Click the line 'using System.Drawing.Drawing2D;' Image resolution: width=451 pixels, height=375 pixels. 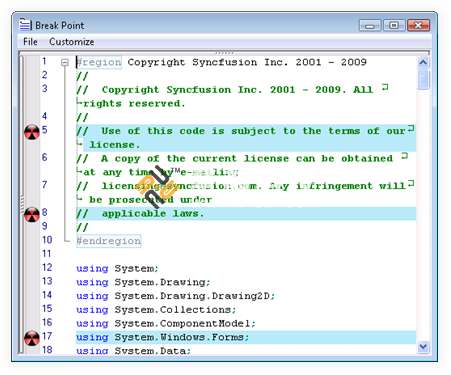175,296
